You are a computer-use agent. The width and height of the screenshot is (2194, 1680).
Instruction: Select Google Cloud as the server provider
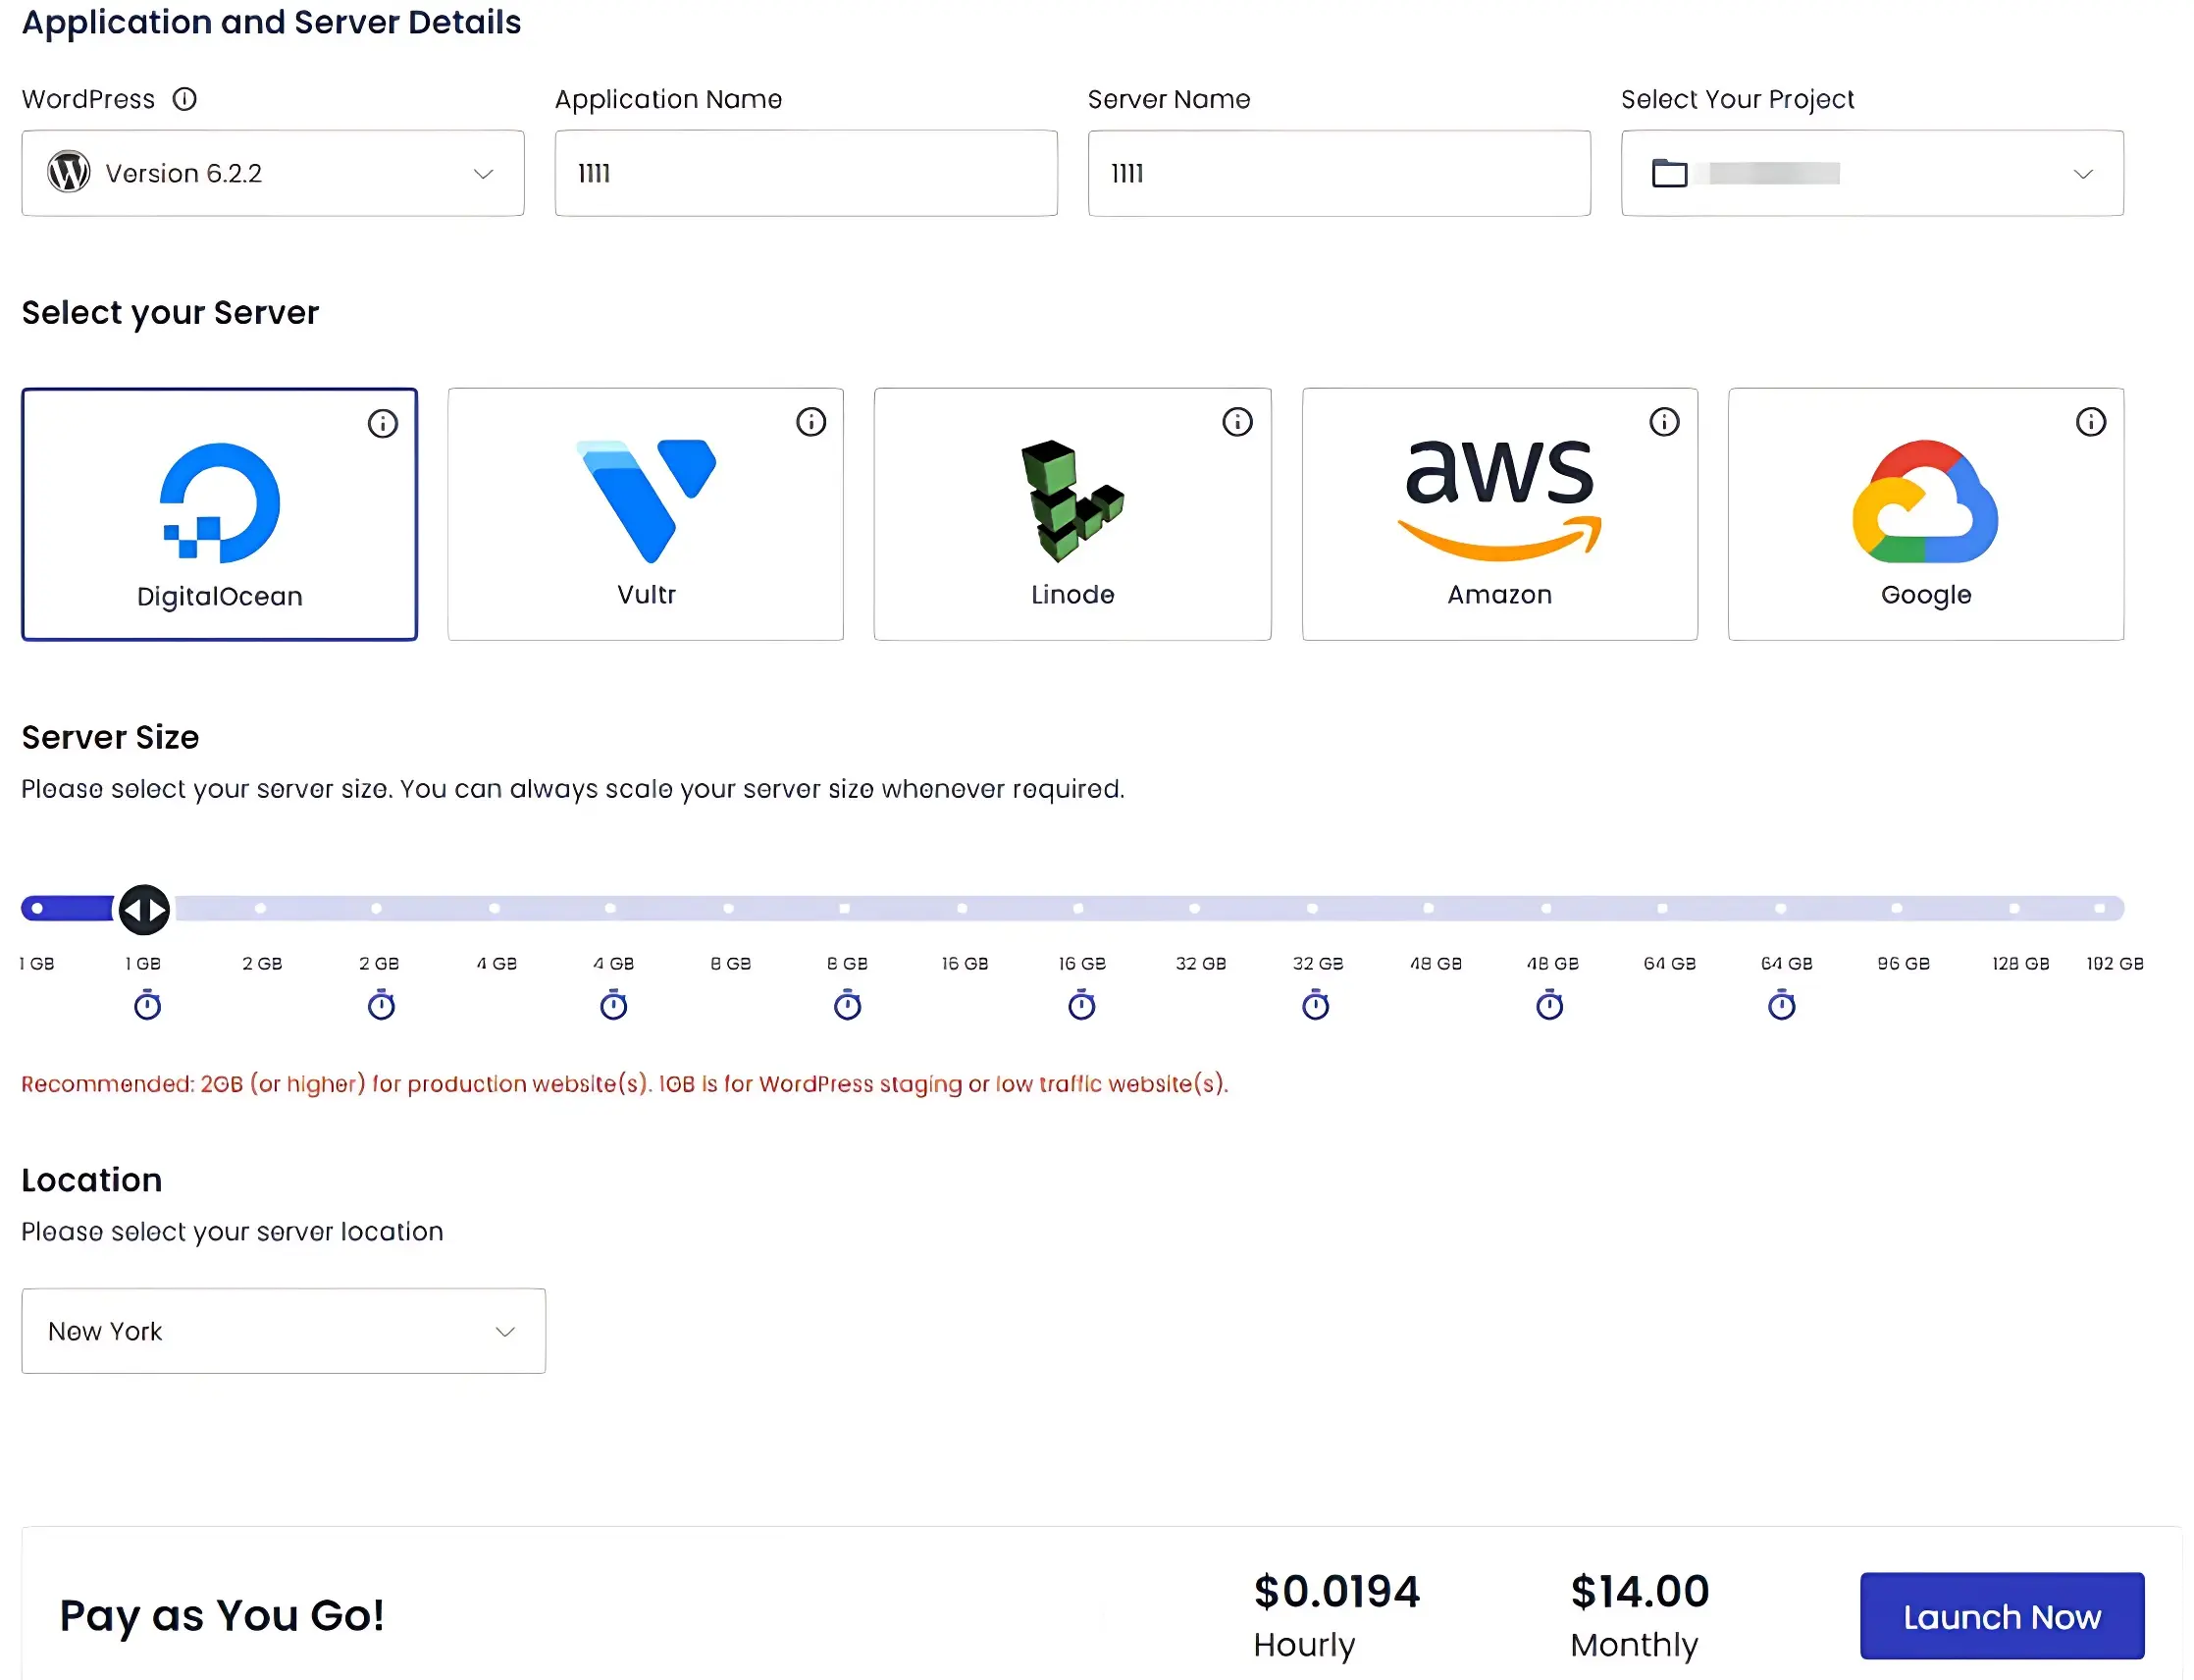[x=1925, y=514]
